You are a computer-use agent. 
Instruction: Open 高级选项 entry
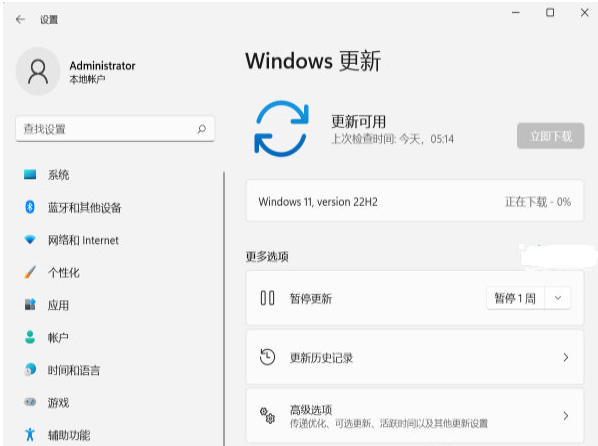(415, 416)
